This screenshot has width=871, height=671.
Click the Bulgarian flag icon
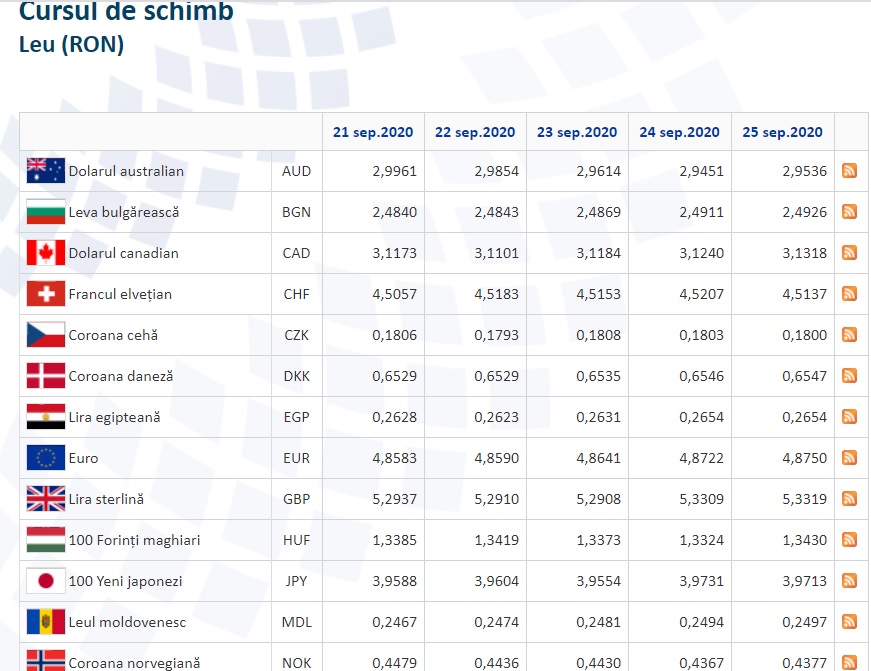46,212
